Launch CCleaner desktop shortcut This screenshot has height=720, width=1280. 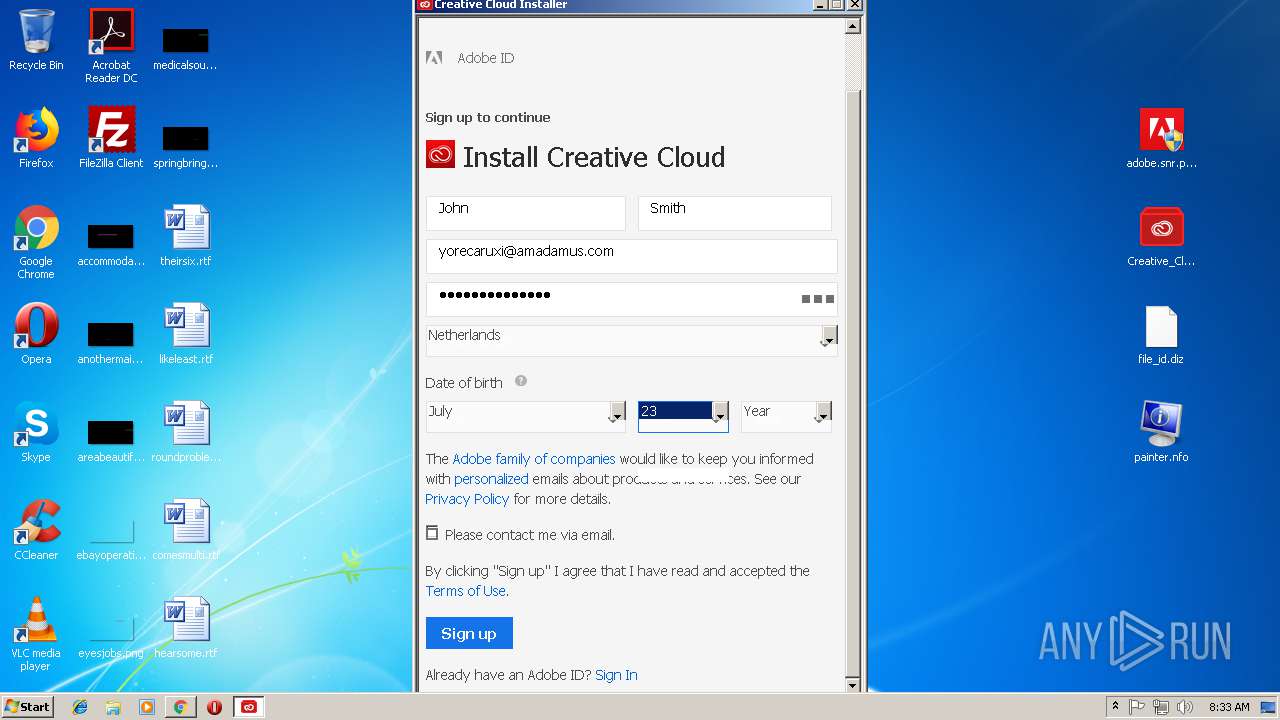point(36,530)
